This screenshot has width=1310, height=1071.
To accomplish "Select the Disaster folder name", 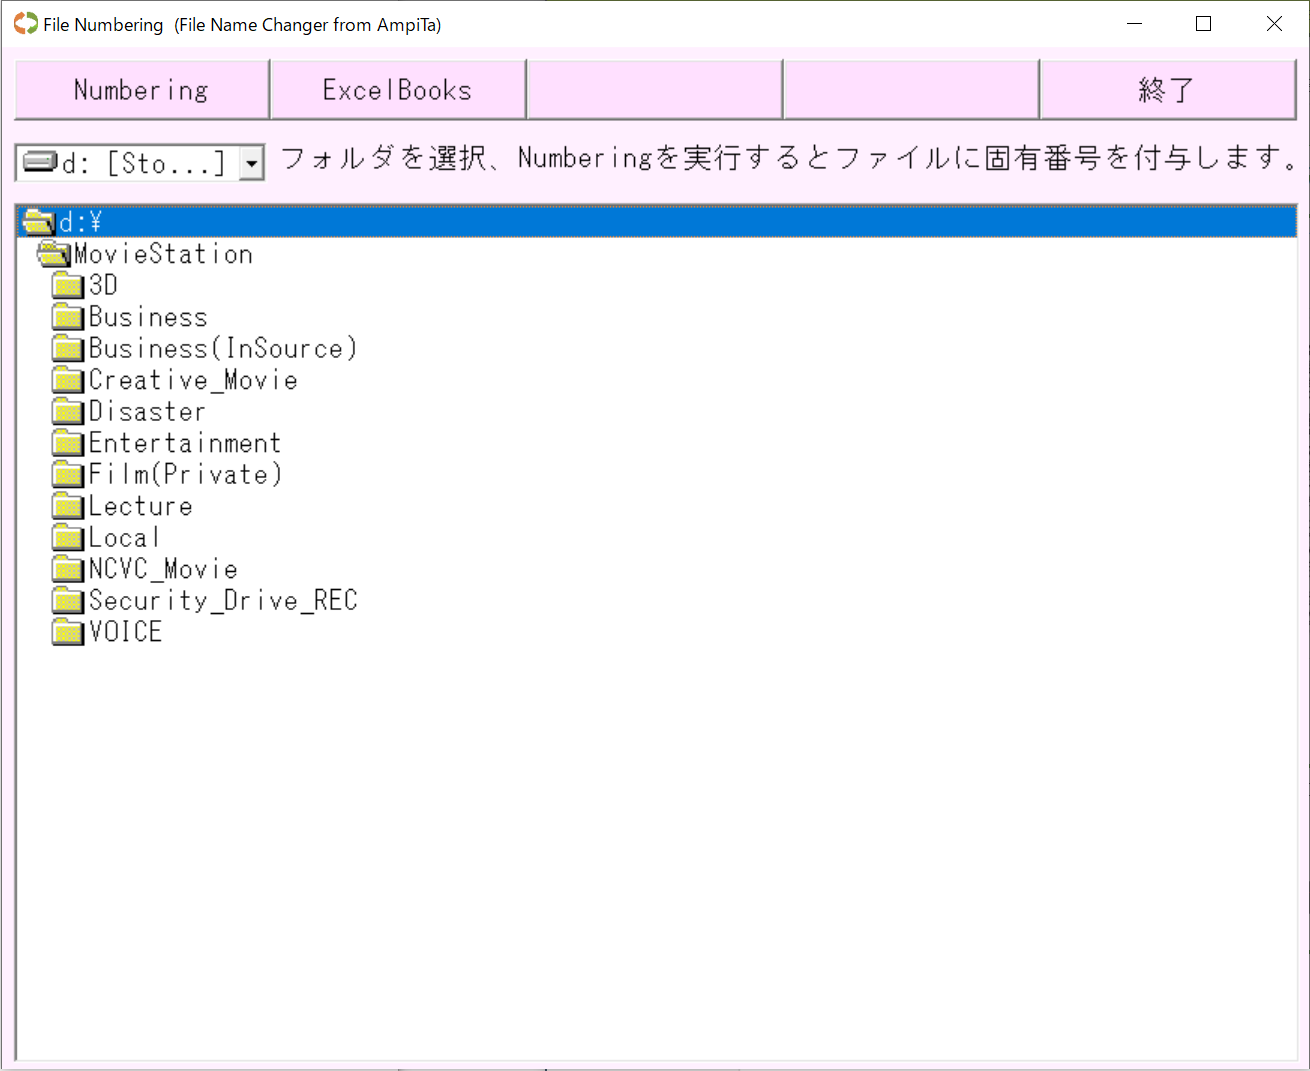I will click(x=147, y=411).
